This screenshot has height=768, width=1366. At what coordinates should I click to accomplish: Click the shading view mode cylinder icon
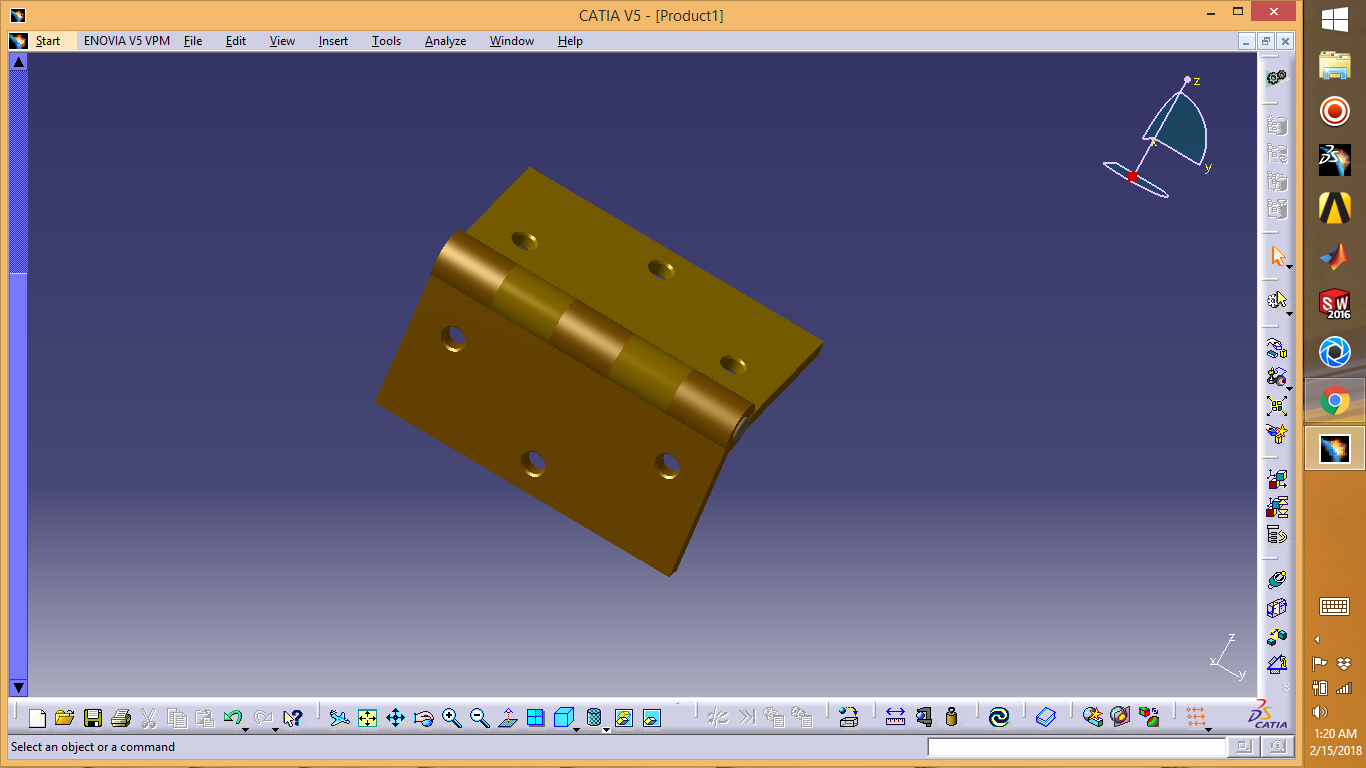[x=594, y=717]
